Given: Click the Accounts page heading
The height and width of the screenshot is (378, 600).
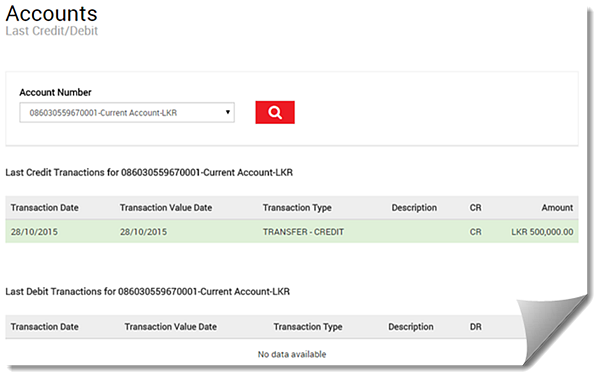Looking at the screenshot, I should [52, 14].
